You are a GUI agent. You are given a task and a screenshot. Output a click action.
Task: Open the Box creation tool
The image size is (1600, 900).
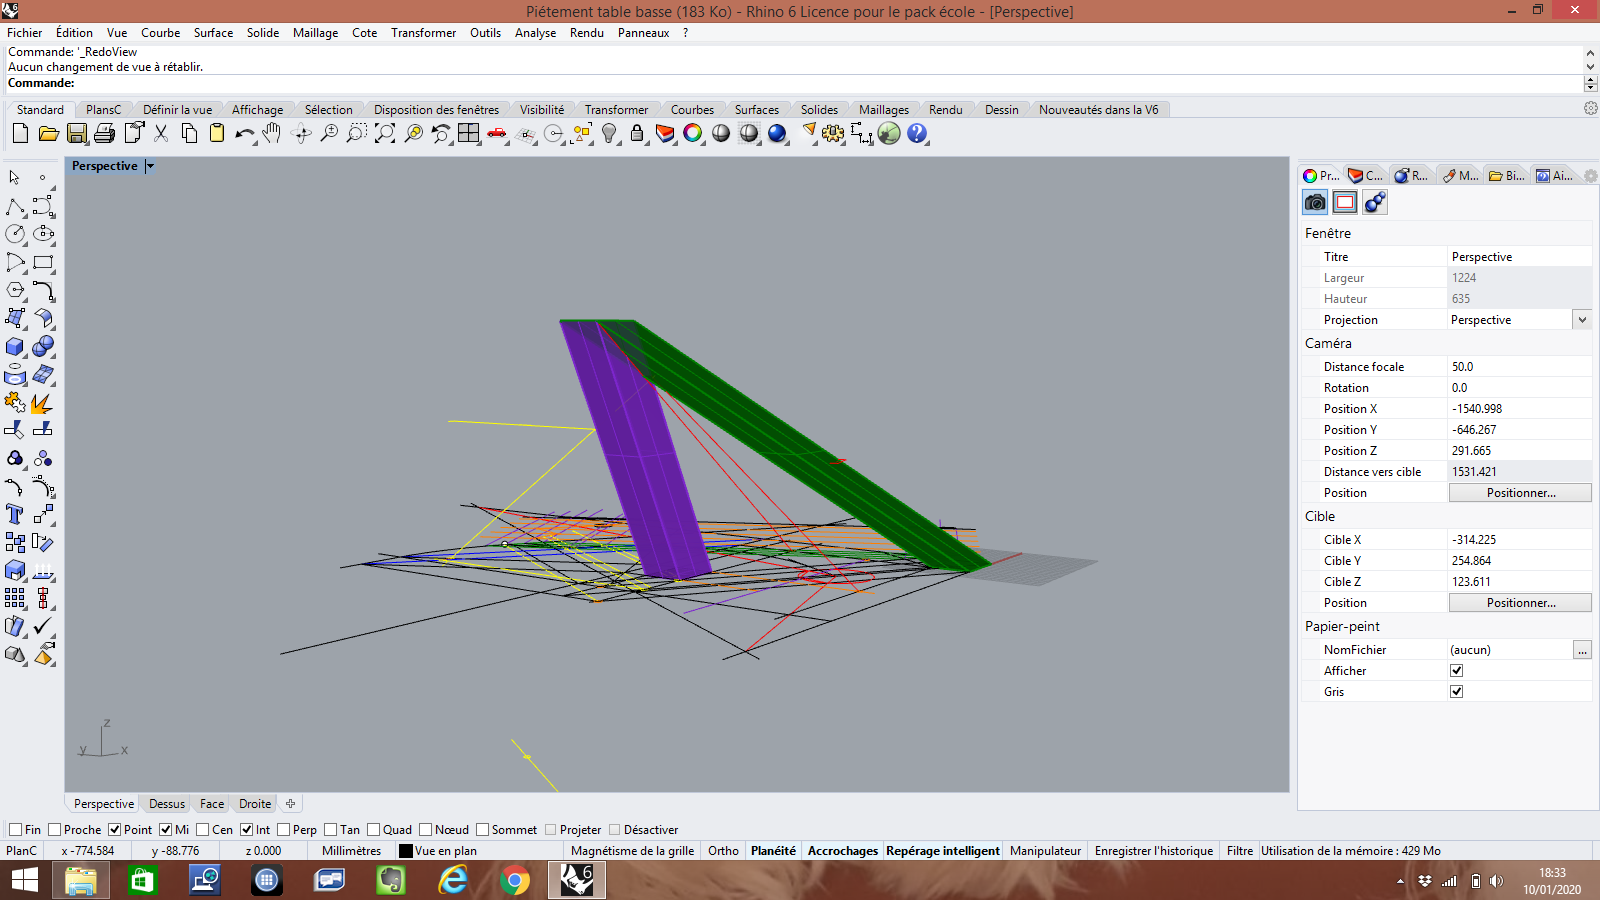(14, 347)
